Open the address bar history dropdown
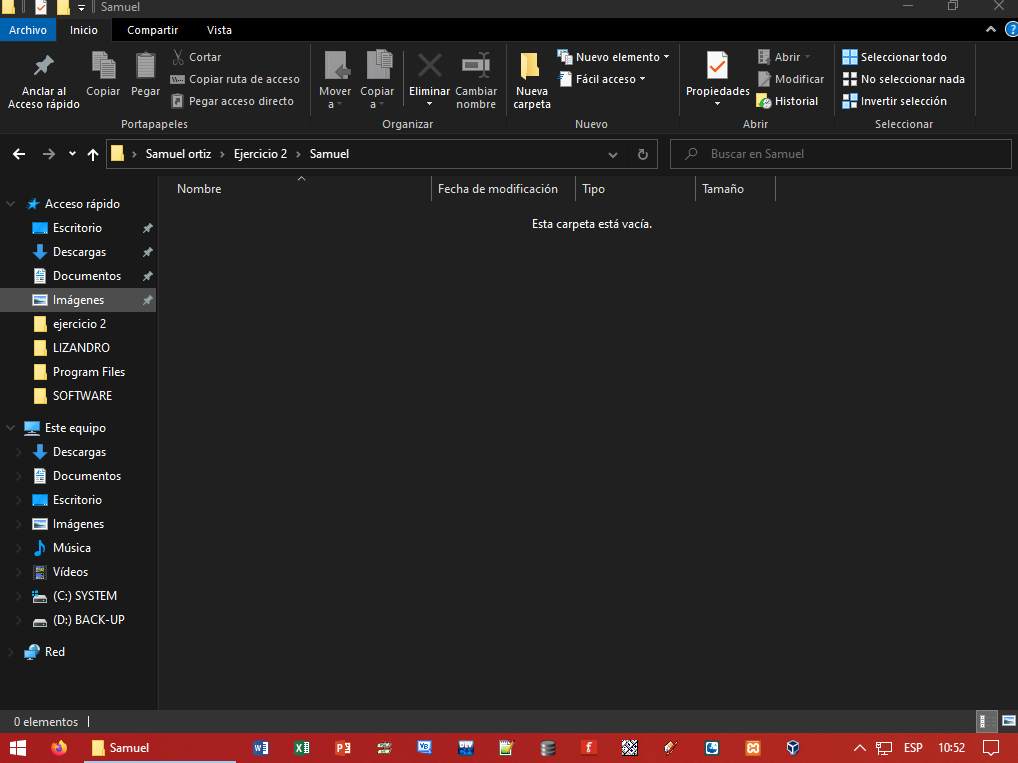This screenshot has height=763, width=1018. 613,155
